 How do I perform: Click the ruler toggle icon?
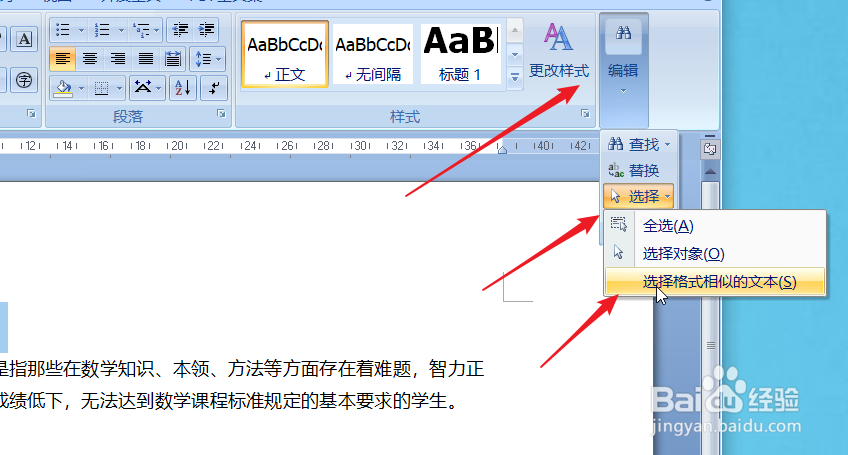[x=710, y=149]
